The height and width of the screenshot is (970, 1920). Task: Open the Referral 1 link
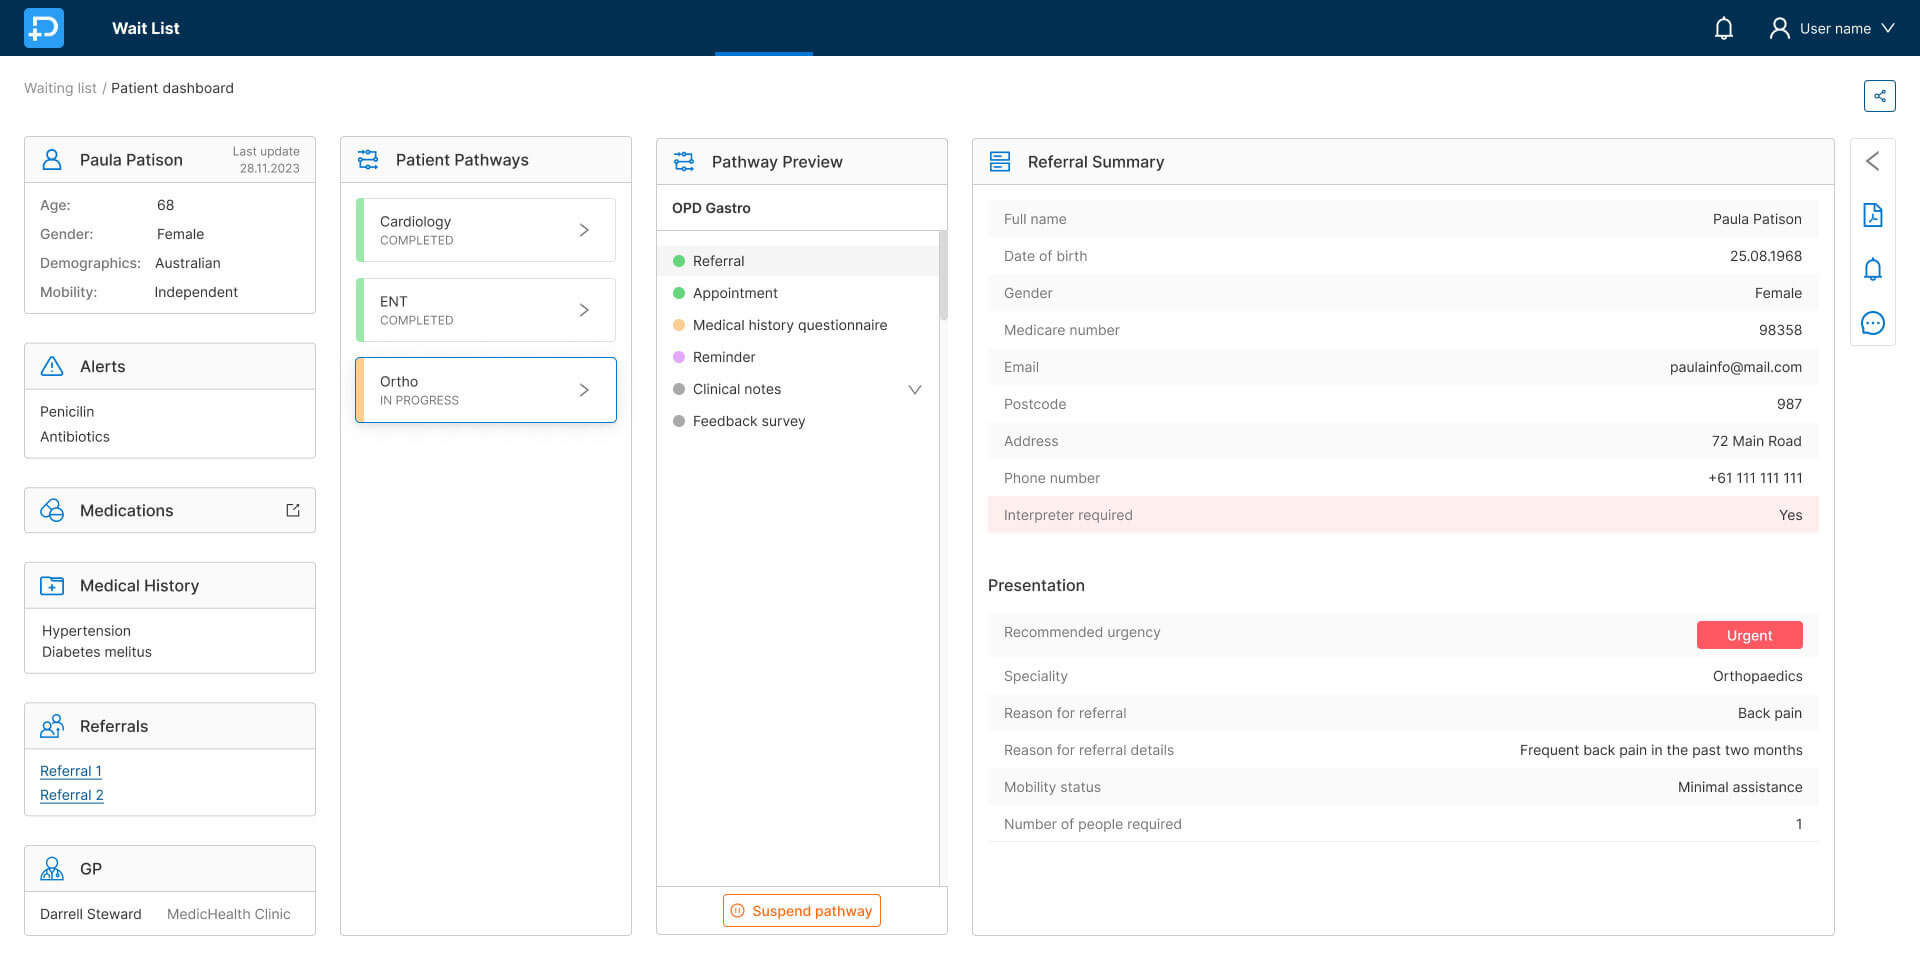pos(71,771)
